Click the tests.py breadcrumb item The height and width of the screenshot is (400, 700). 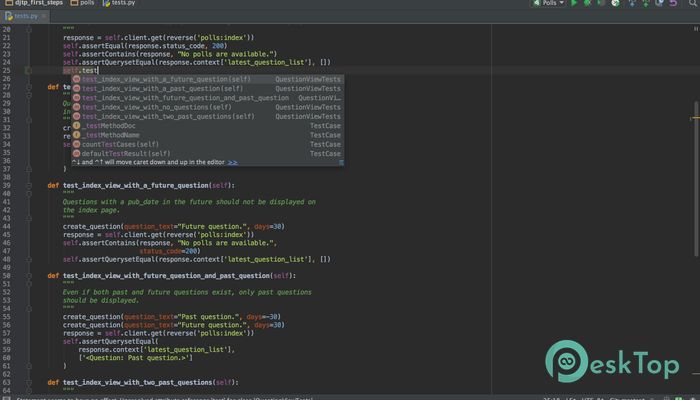click(119, 3)
